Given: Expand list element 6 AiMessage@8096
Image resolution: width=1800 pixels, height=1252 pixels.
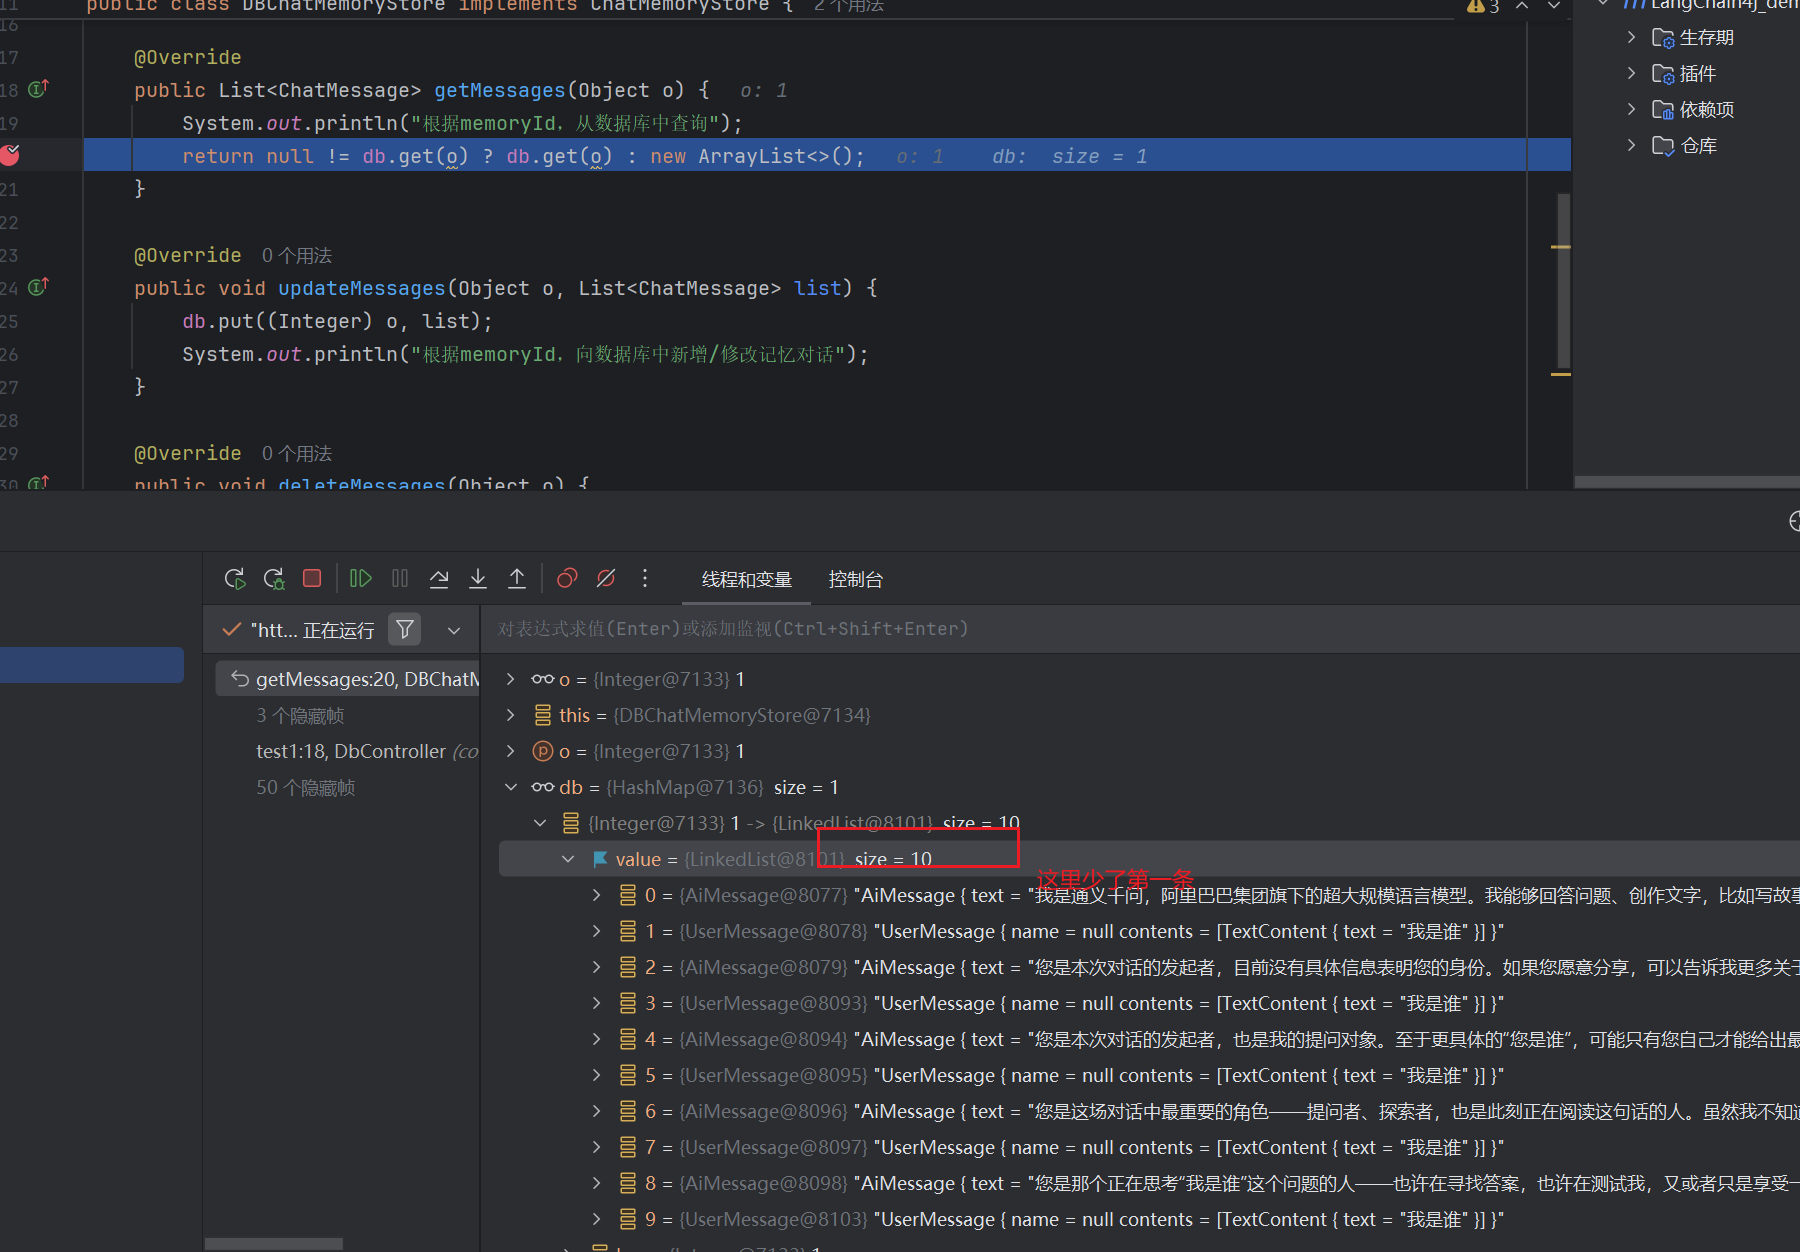Looking at the screenshot, I should [597, 1111].
